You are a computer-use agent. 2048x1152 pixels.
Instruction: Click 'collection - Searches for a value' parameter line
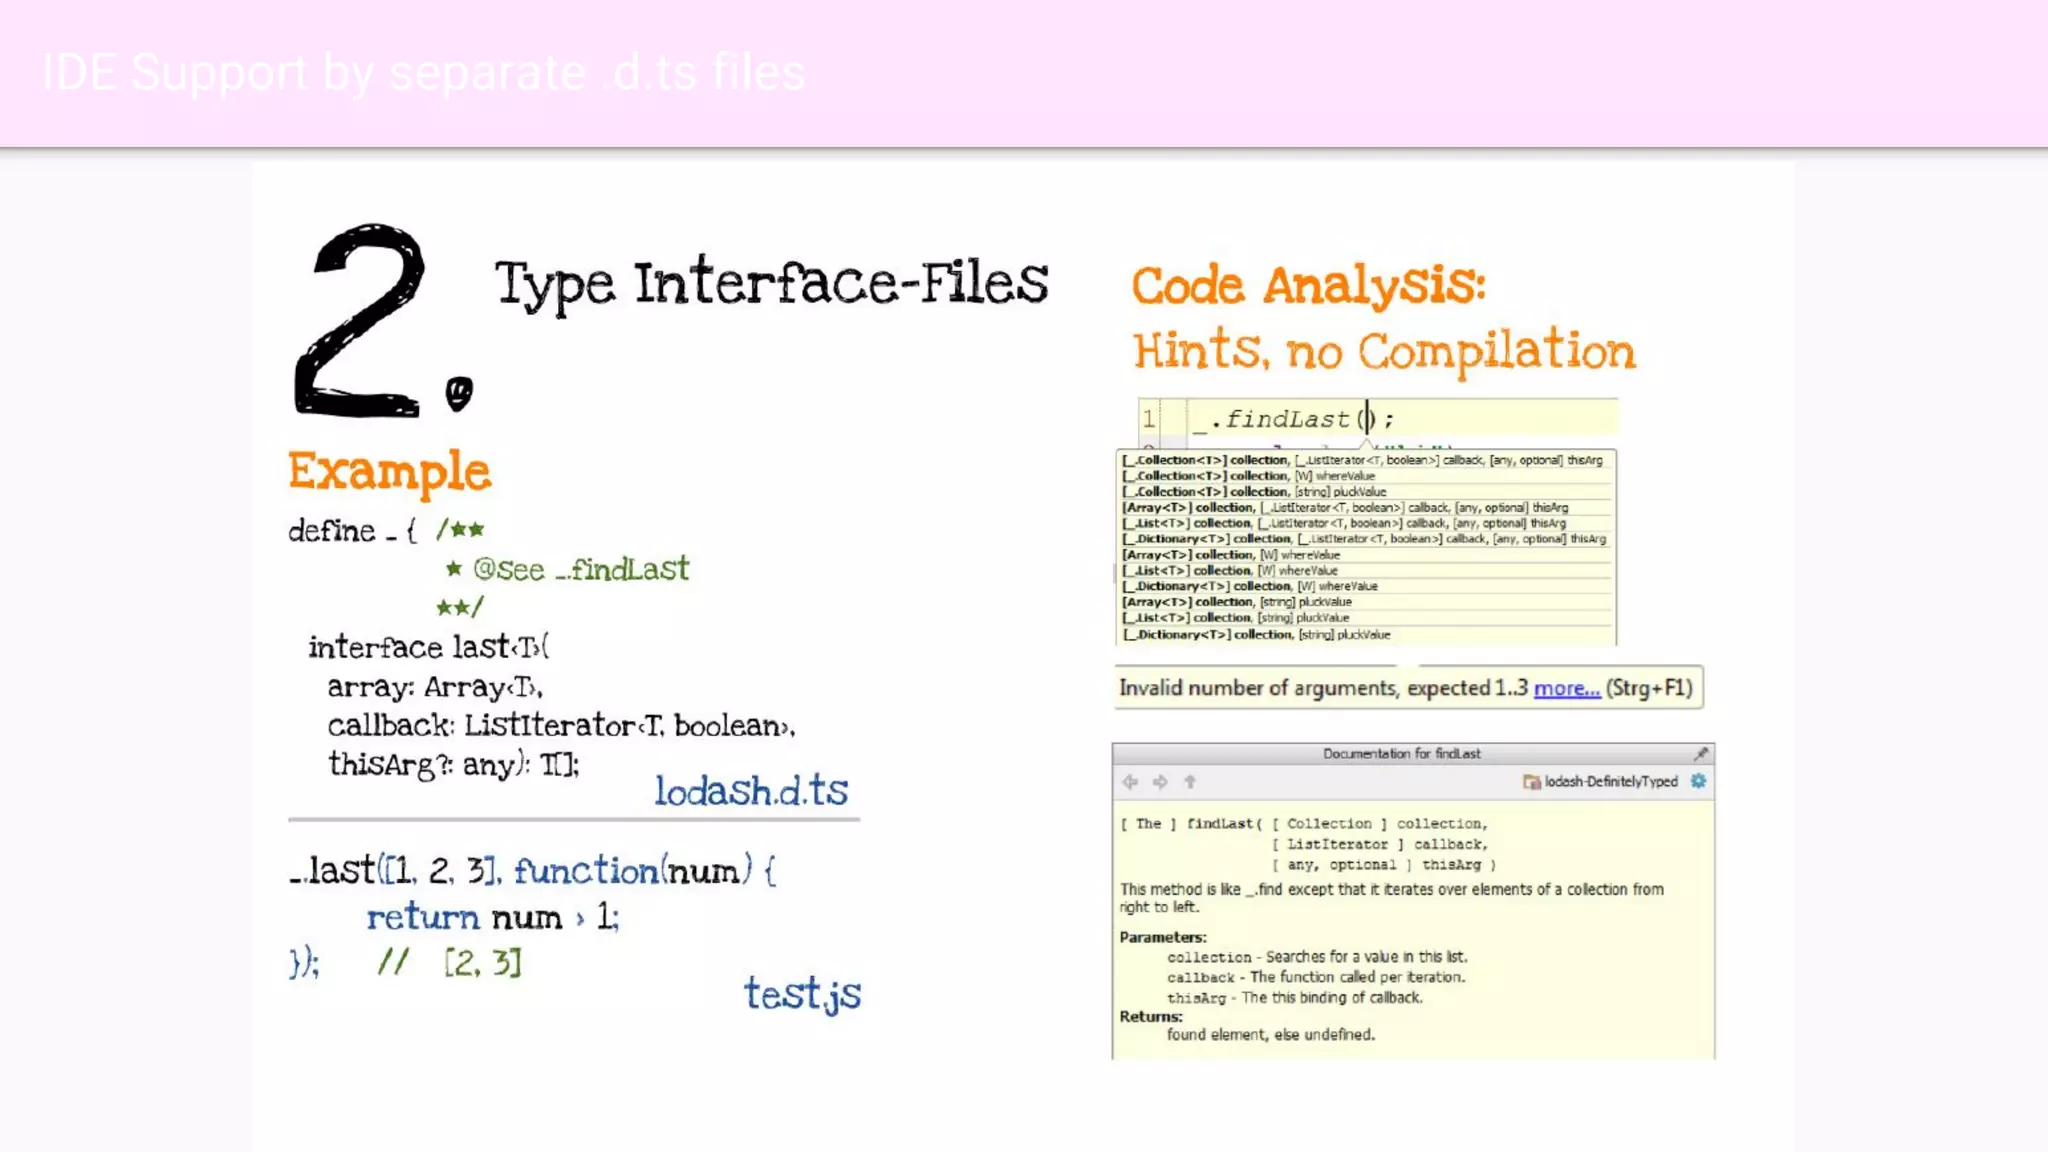1317,957
